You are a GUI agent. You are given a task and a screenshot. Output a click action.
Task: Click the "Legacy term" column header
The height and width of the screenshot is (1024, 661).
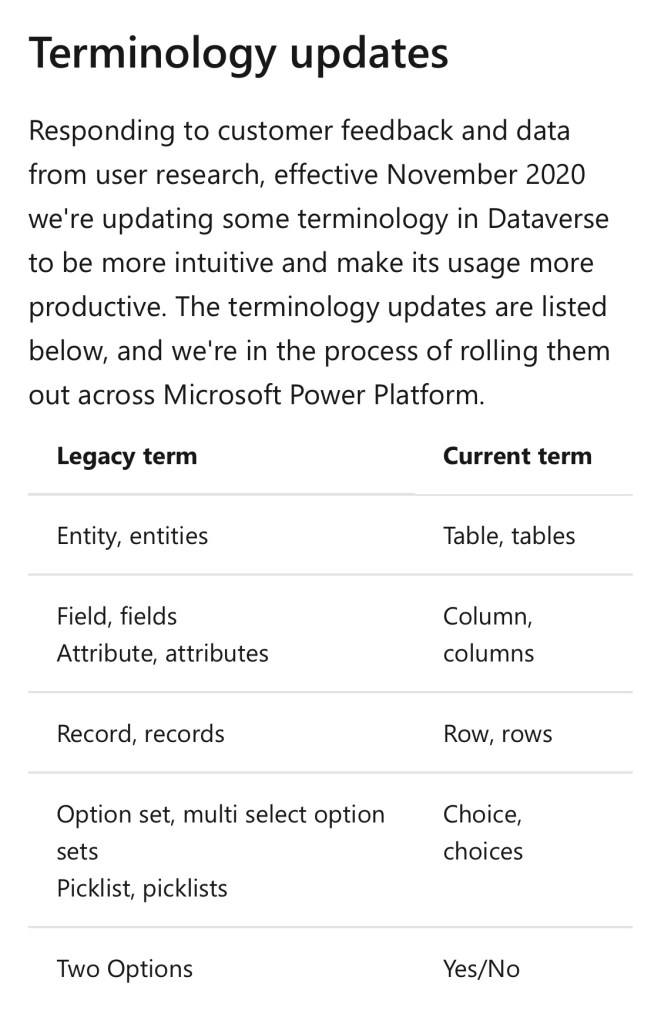click(127, 456)
